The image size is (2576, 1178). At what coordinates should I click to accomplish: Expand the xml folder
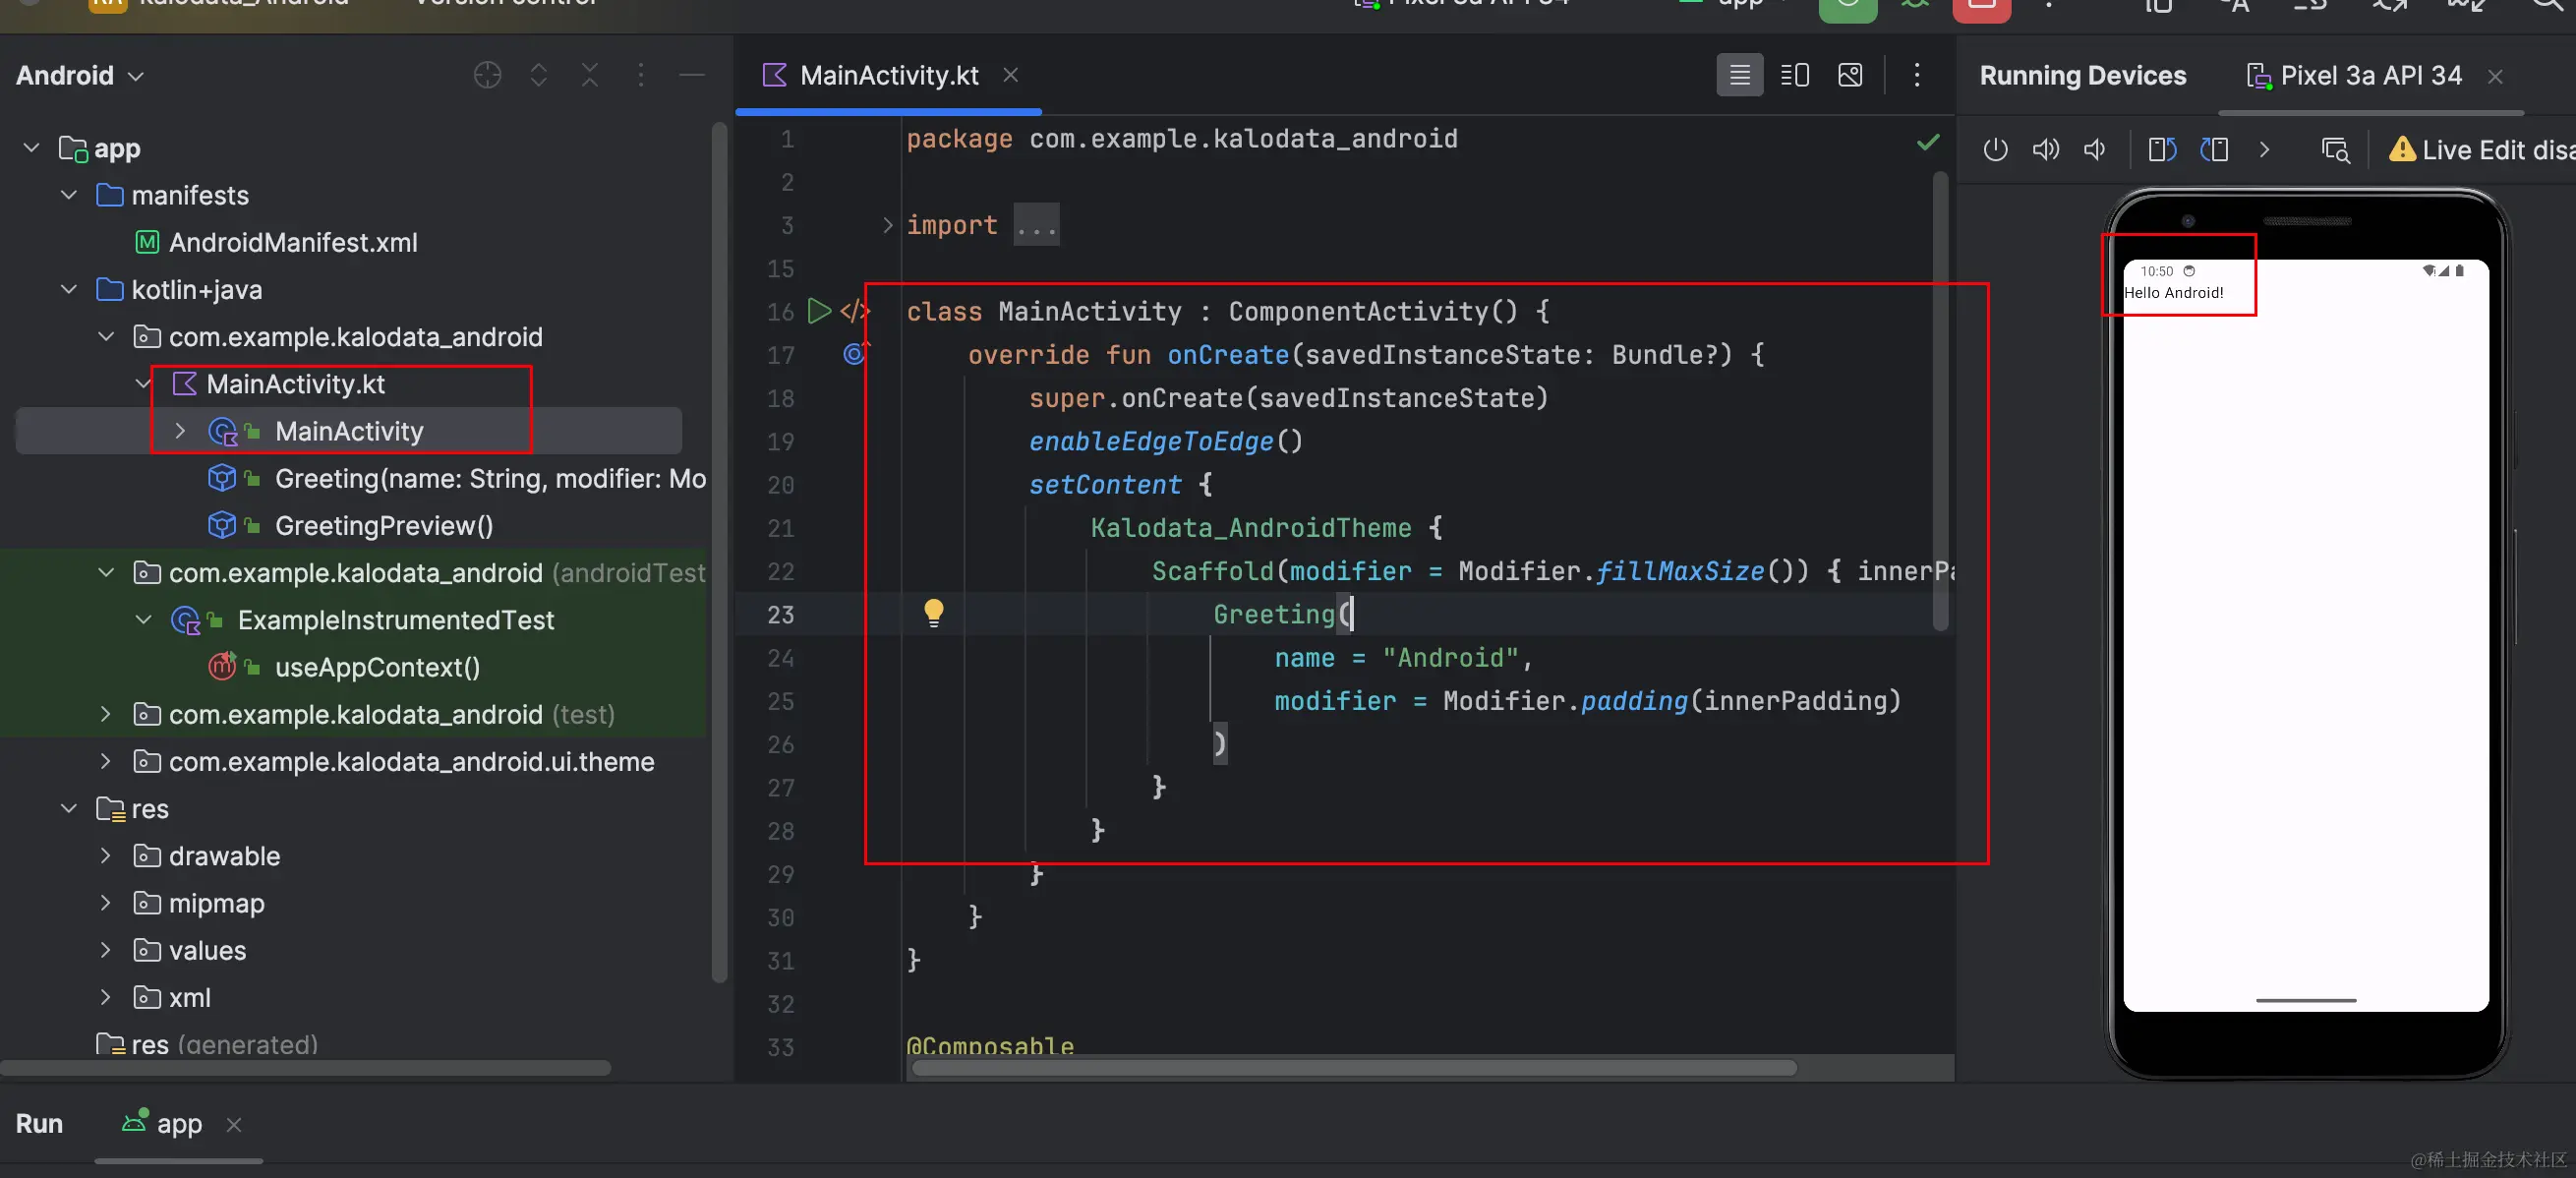[x=106, y=997]
